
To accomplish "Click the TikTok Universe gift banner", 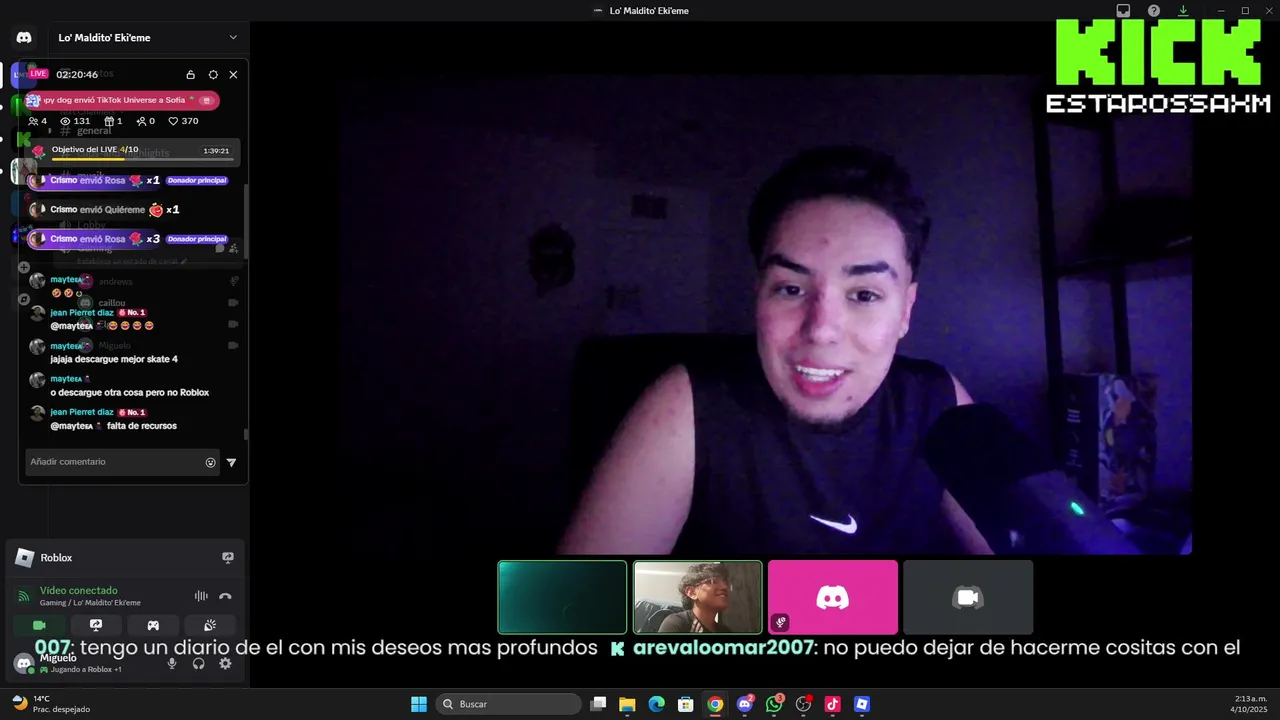I will 121,100.
